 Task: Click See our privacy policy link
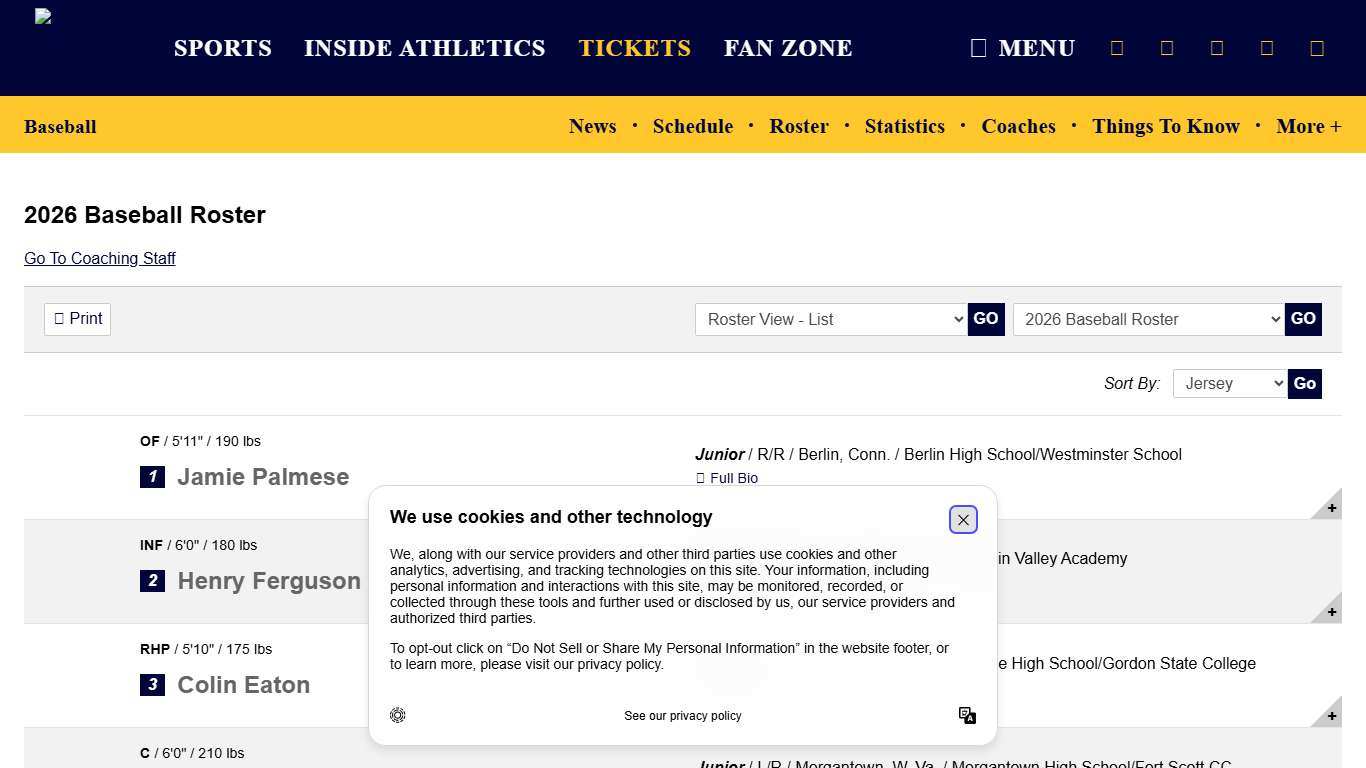click(682, 716)
